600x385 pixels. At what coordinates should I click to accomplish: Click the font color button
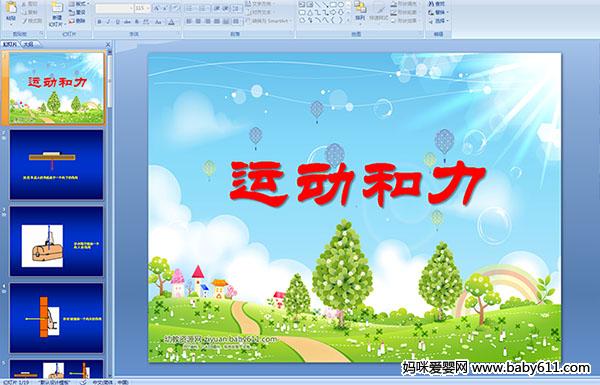(171, 22)
